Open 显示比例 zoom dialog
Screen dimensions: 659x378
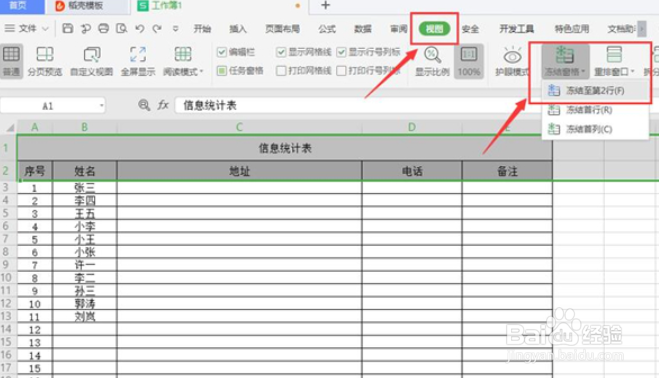(432, 61)
